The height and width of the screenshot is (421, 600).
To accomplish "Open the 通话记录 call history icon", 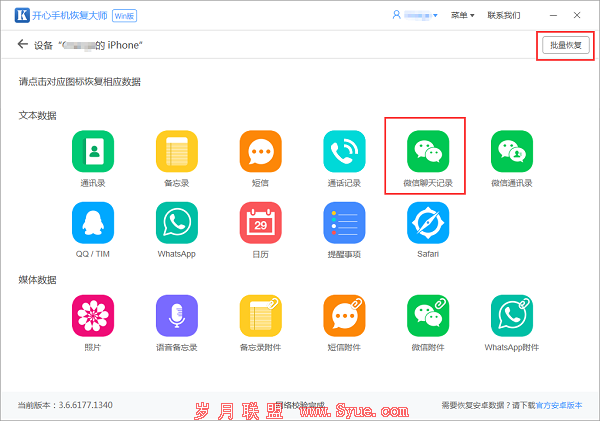I will (344, 152).
